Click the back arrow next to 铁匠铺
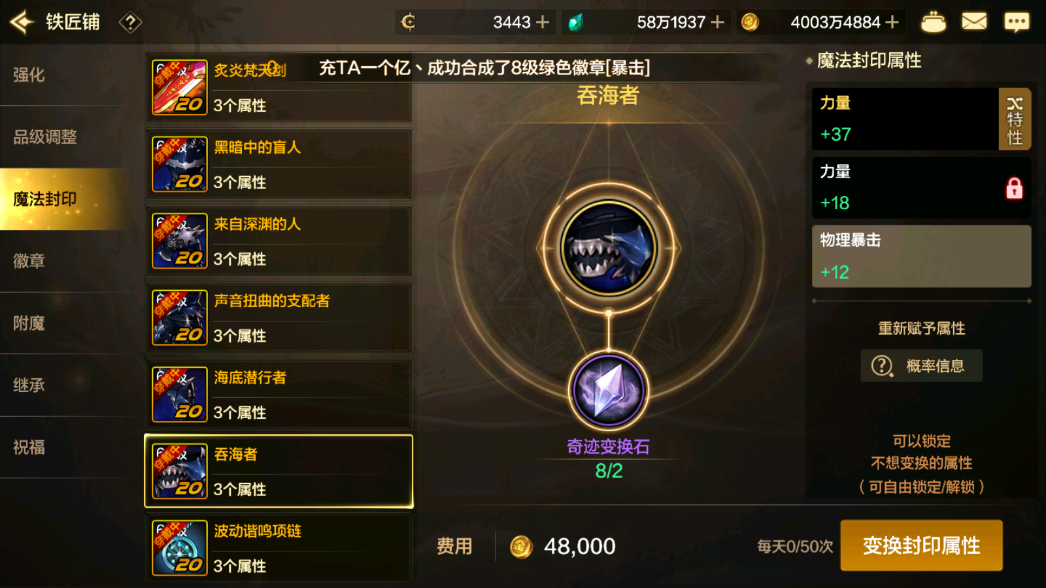The image size is (1046, 588). coord(21,22)
